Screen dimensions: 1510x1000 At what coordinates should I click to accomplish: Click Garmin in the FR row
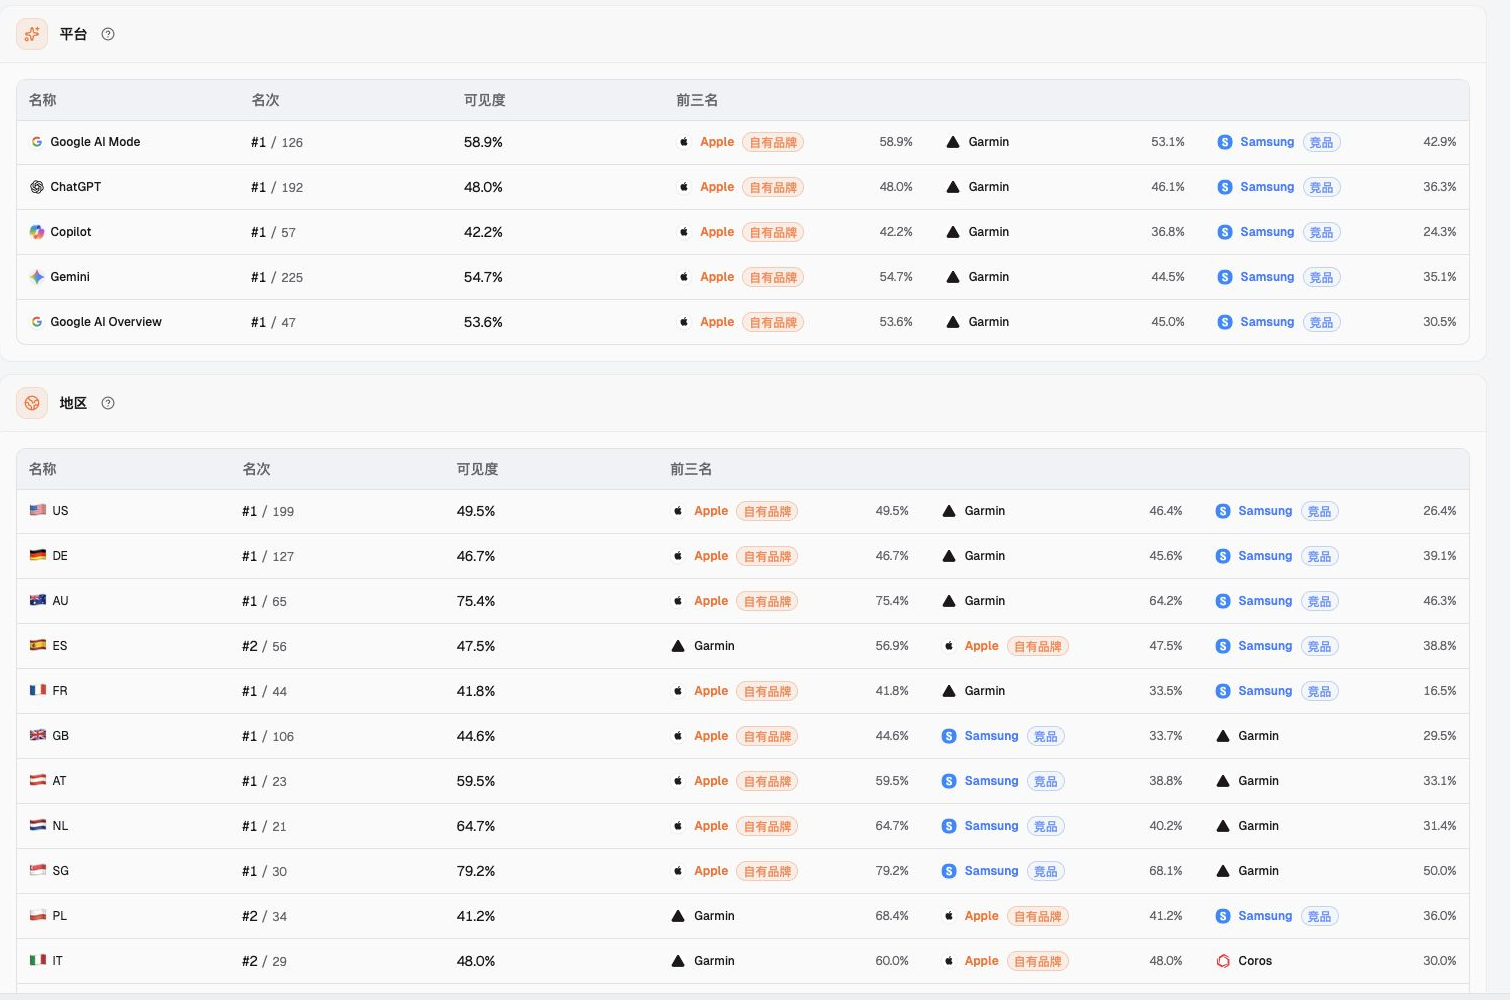point(985,691)
